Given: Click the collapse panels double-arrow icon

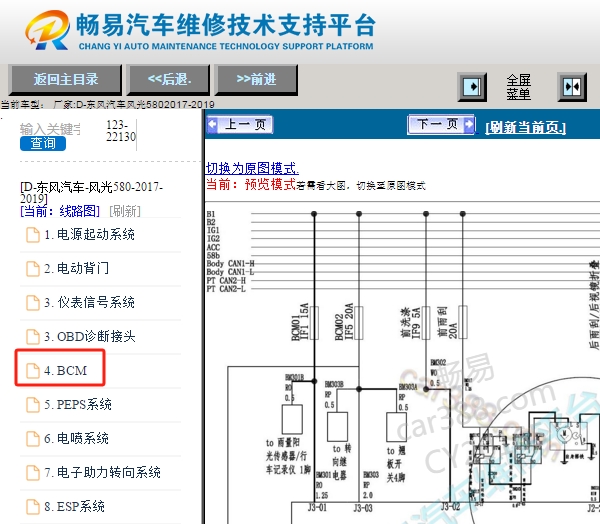Looking at the screenshot, I should [572, 87].
